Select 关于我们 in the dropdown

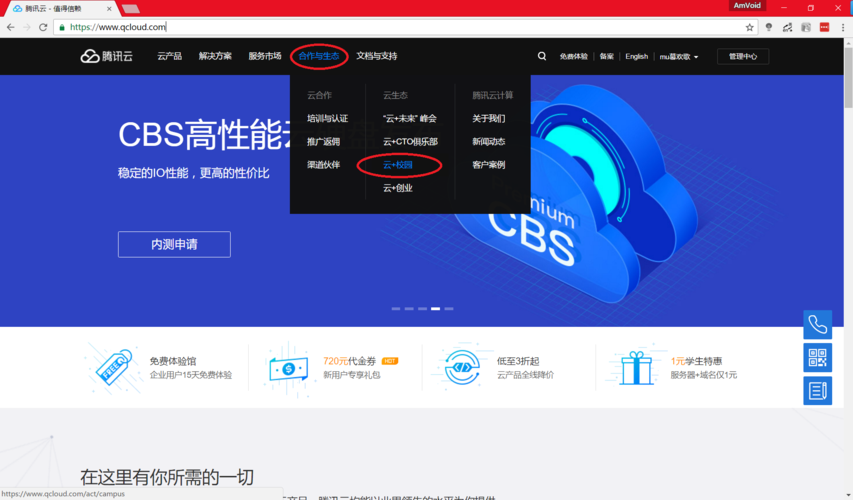489,119
